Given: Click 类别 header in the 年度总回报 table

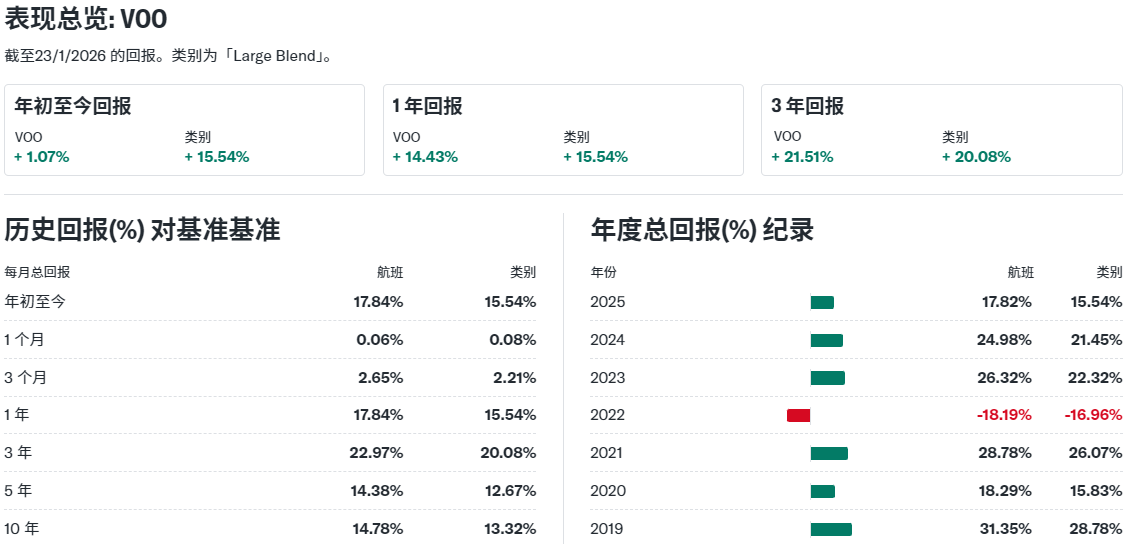Looking at the screenshot, I should (1109, 272).
